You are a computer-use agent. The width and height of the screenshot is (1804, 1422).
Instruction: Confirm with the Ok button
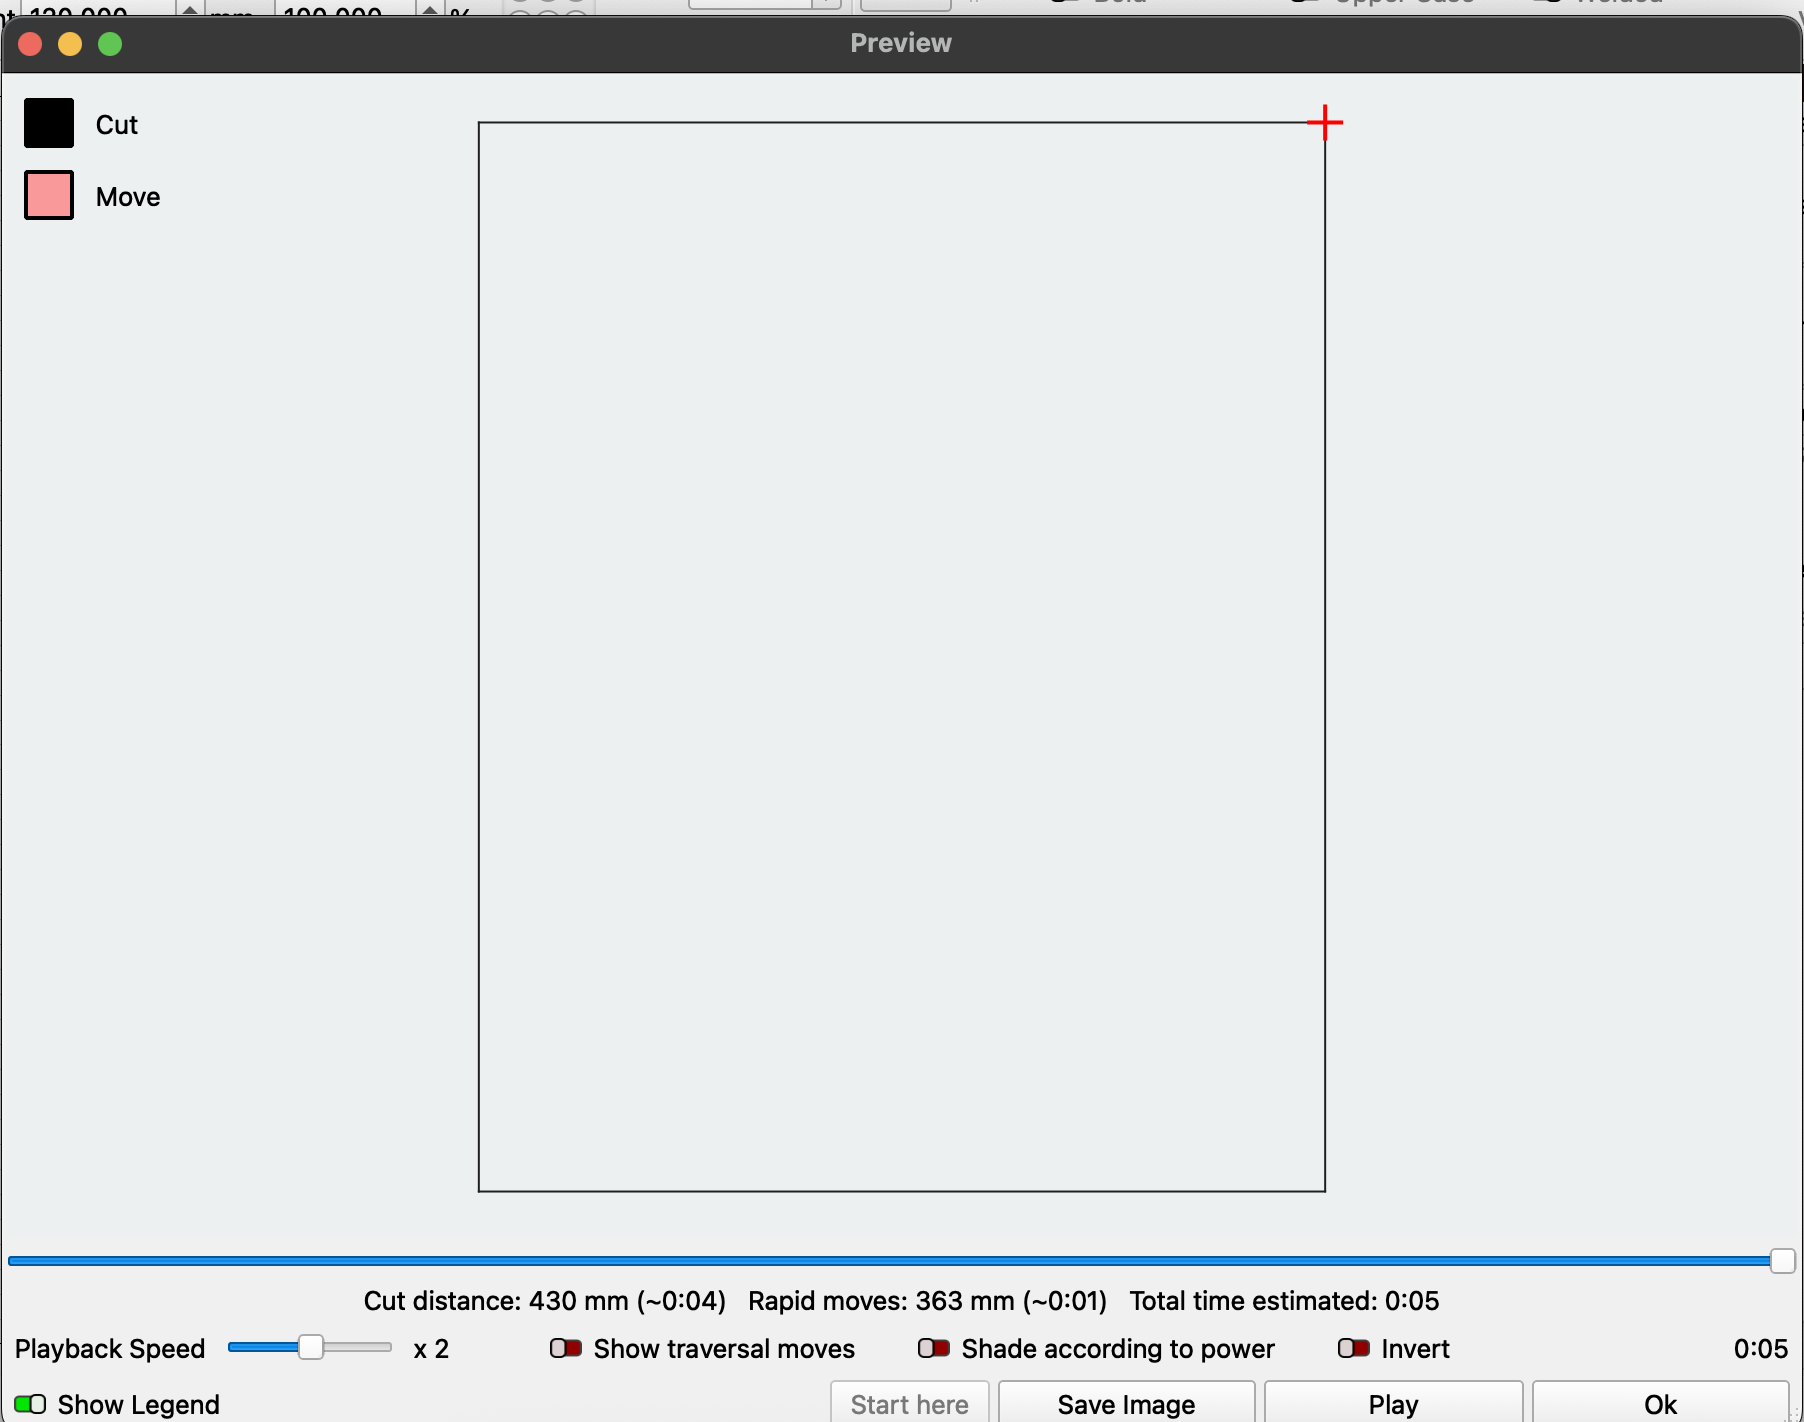pos(1658,1404)
